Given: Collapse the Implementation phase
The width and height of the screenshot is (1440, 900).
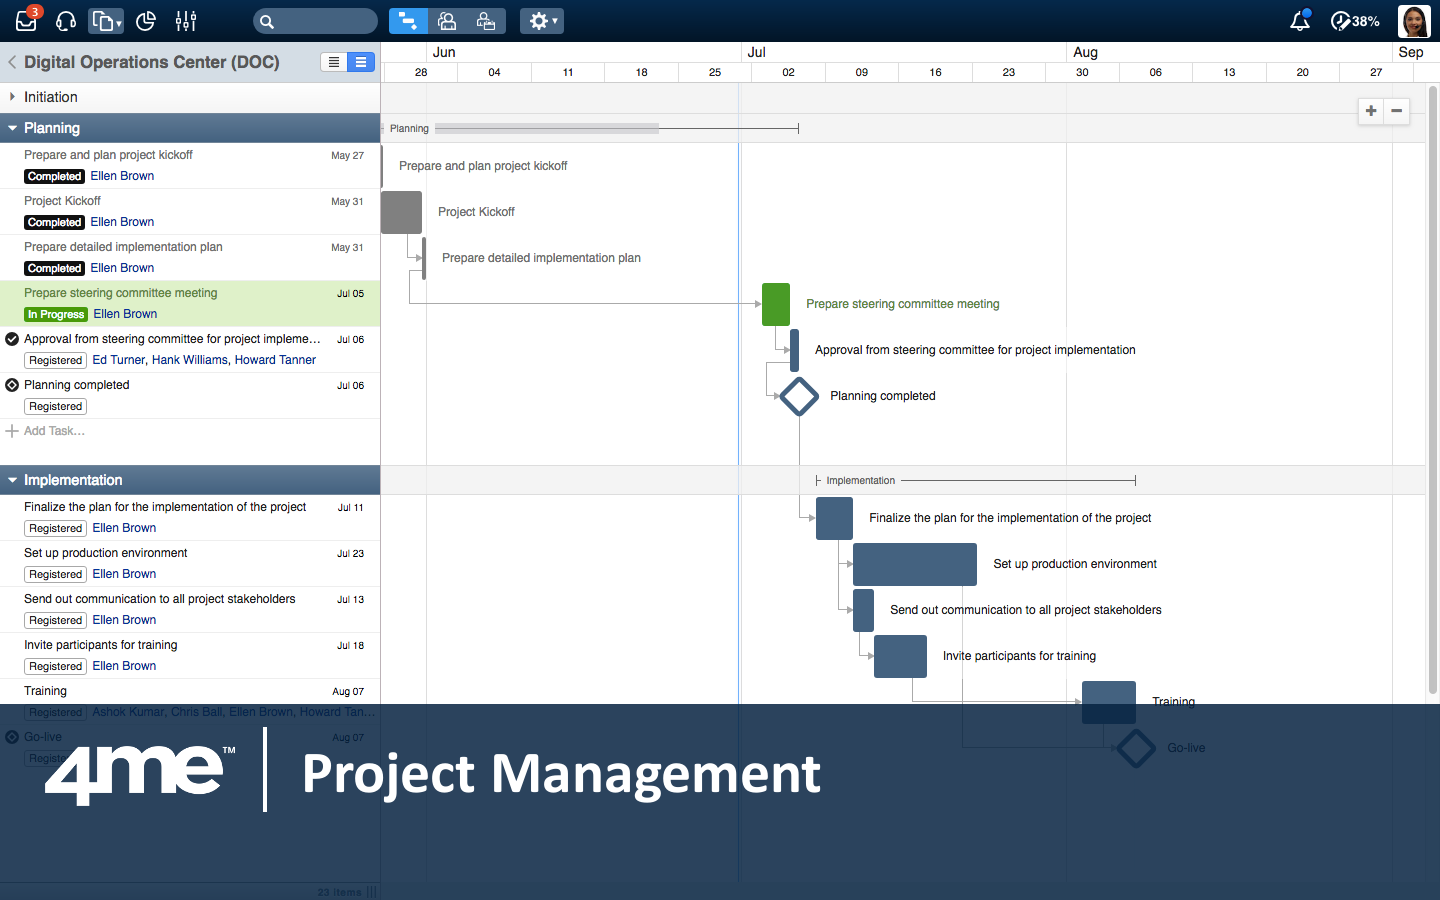Looking at the screenshot, I should click(x=12, y=480).
